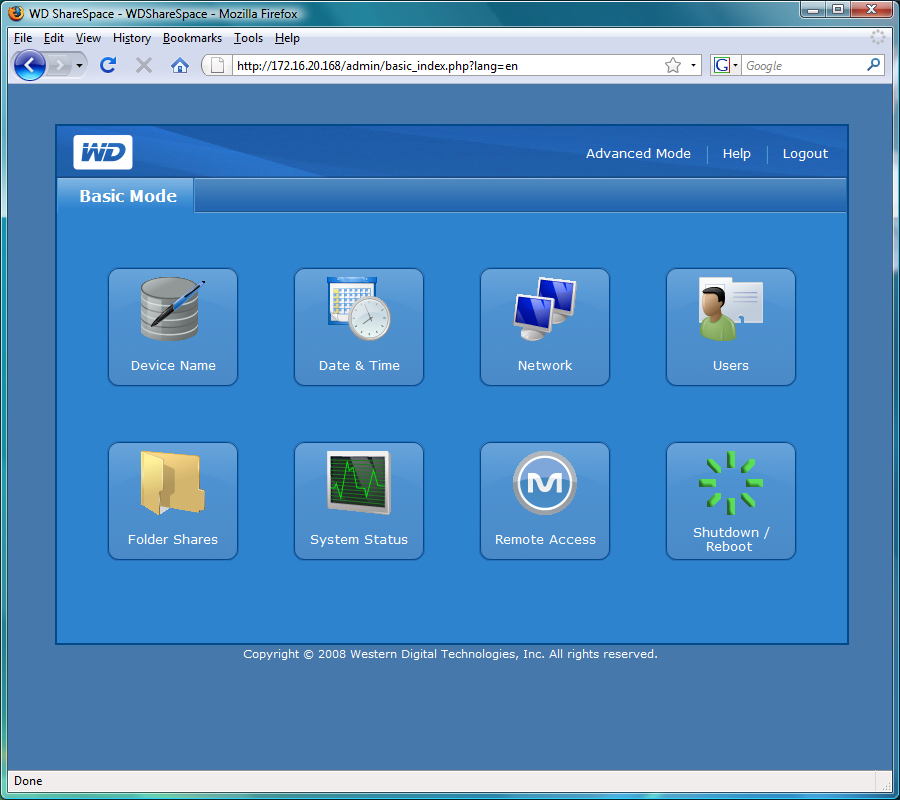Viewport: 900px width, 800px height.
Task: Click the Firefox icon in title bar
Action: click(16, 13)
